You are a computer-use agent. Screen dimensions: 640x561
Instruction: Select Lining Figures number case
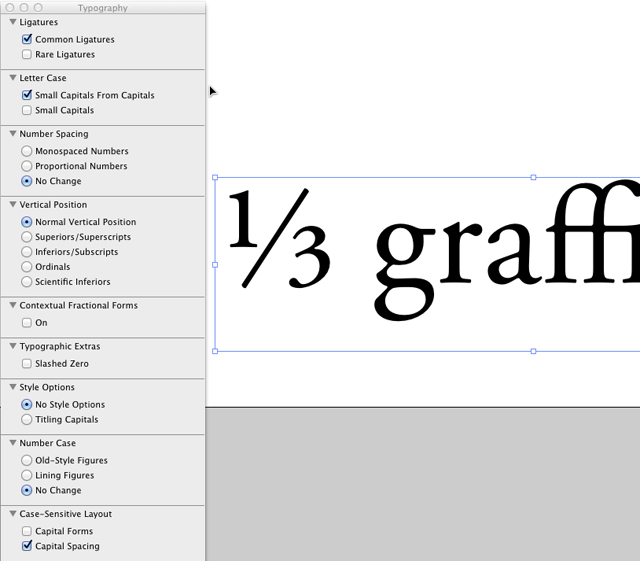(27, 475)
